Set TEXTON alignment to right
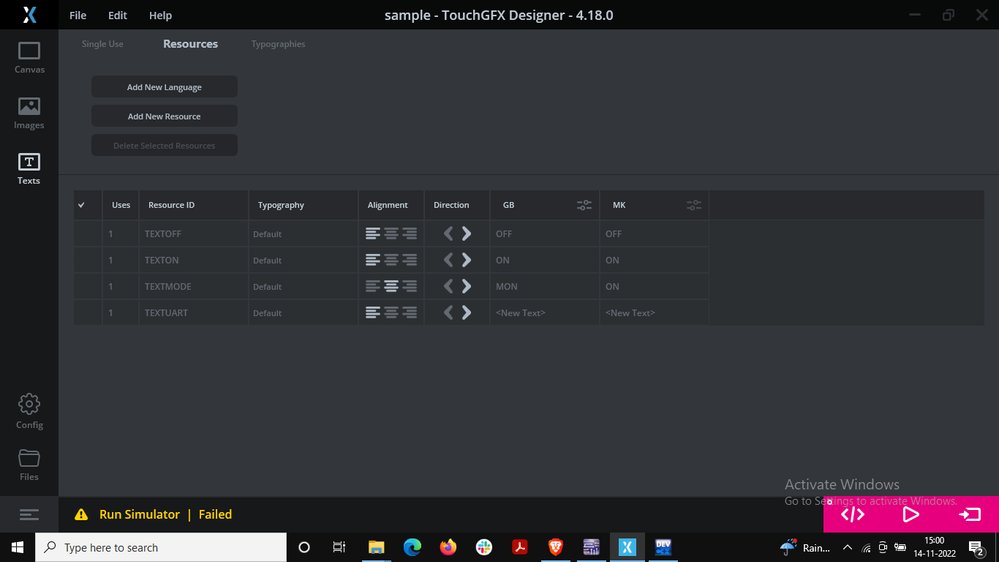 [410, 260]
